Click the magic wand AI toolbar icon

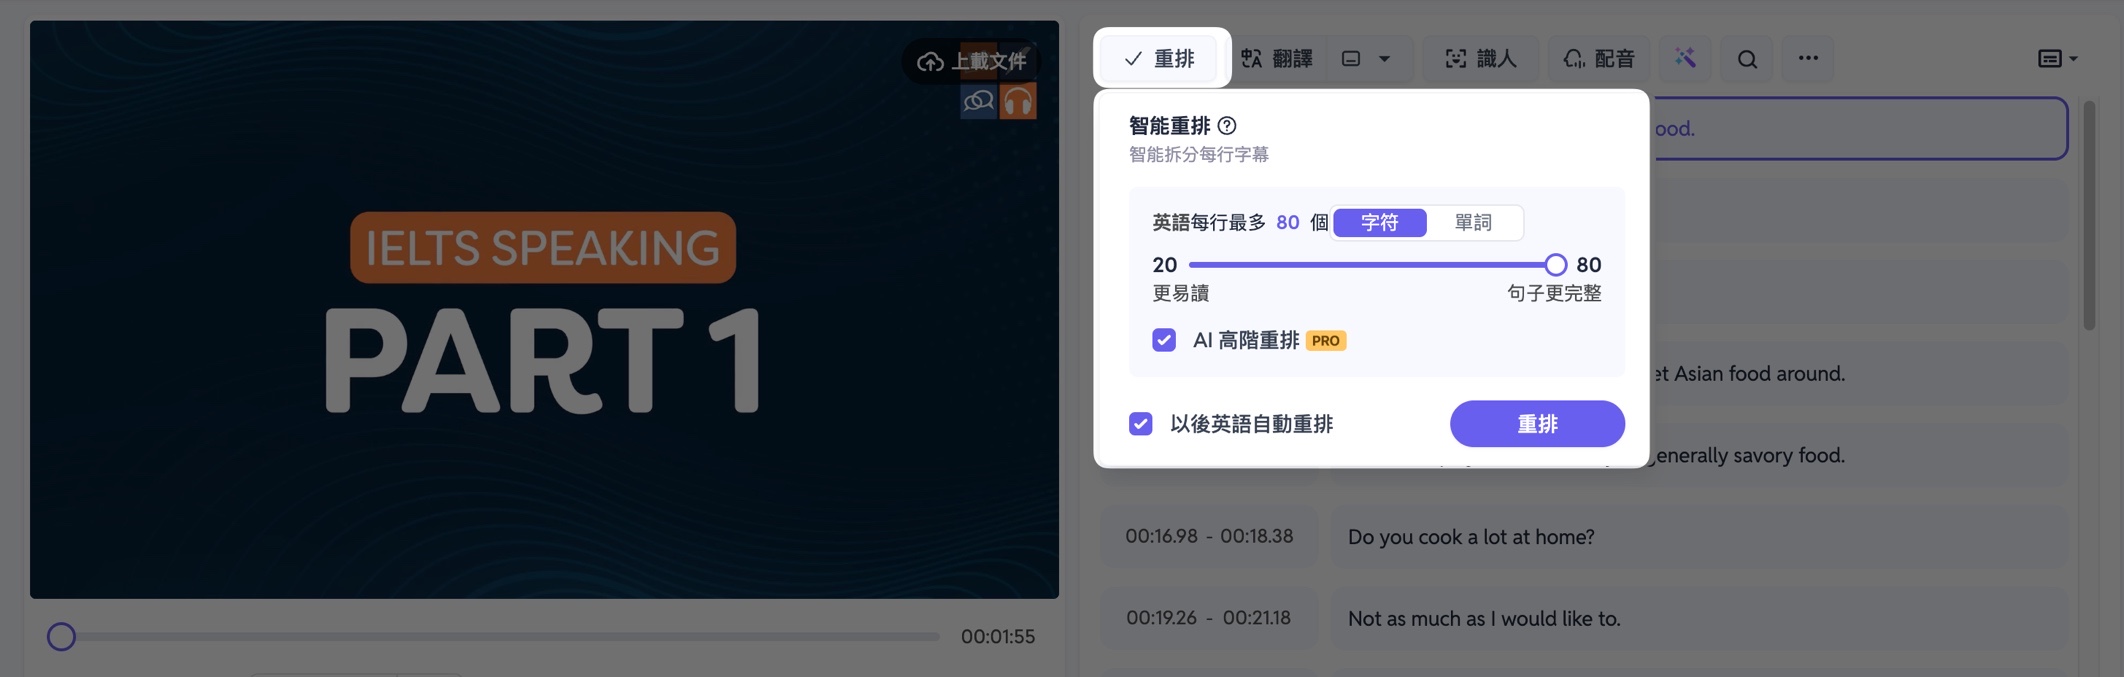pos(1685,58)
